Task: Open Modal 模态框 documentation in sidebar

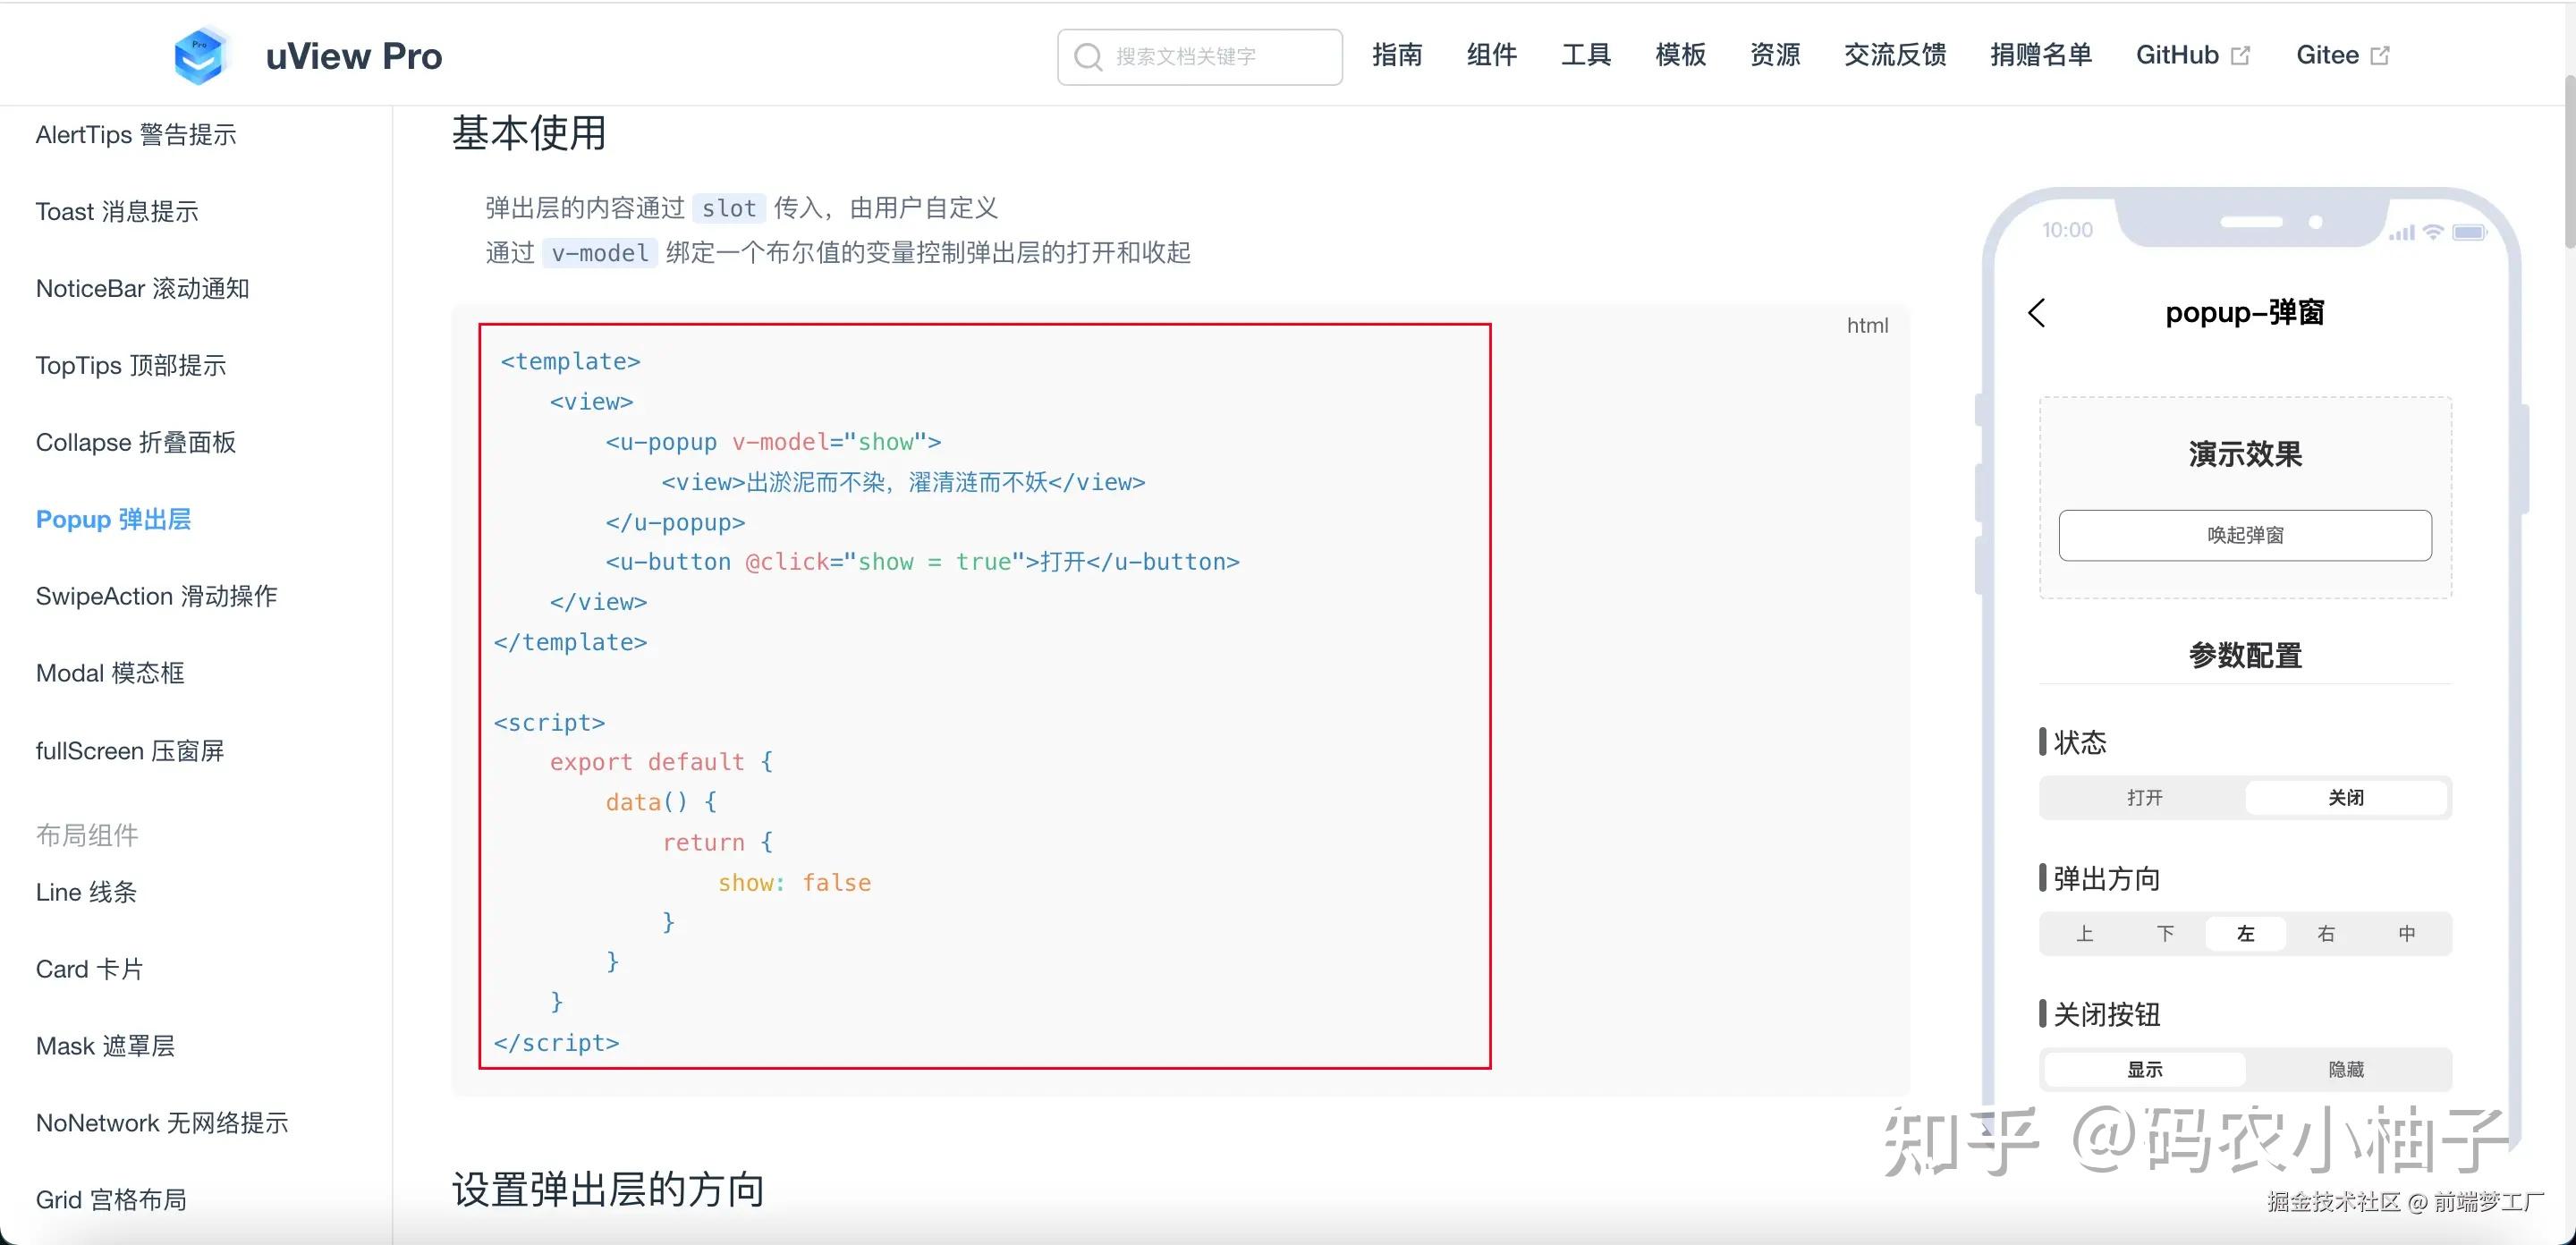Action: [109, 673]
